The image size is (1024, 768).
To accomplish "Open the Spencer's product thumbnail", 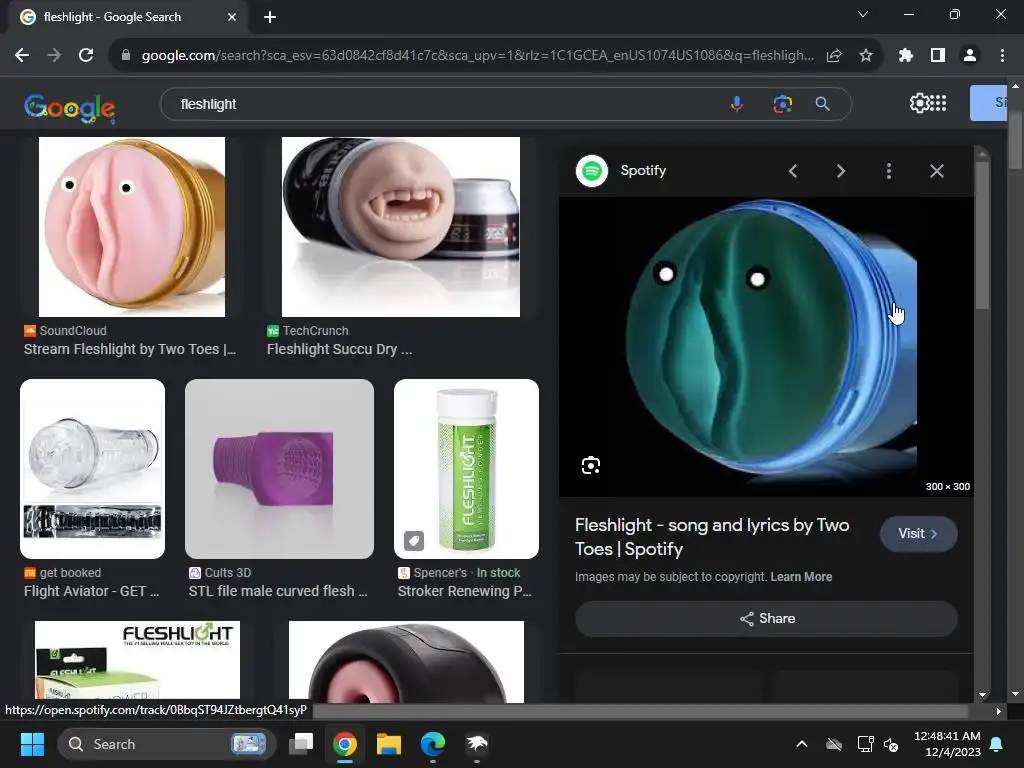I will click(x=466, y=468).
